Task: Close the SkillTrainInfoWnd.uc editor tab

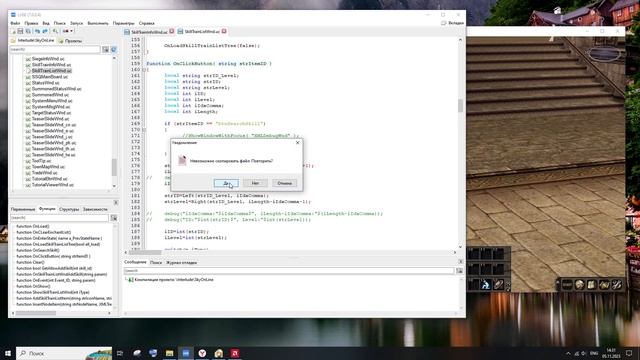Action: pos(172,31)
